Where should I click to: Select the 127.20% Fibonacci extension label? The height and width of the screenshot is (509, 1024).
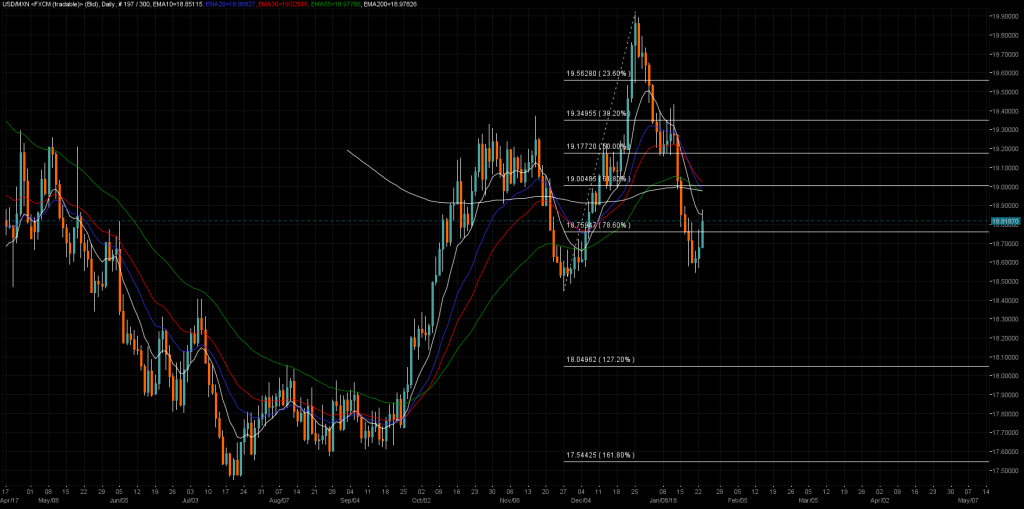click(x=600, y=359)
